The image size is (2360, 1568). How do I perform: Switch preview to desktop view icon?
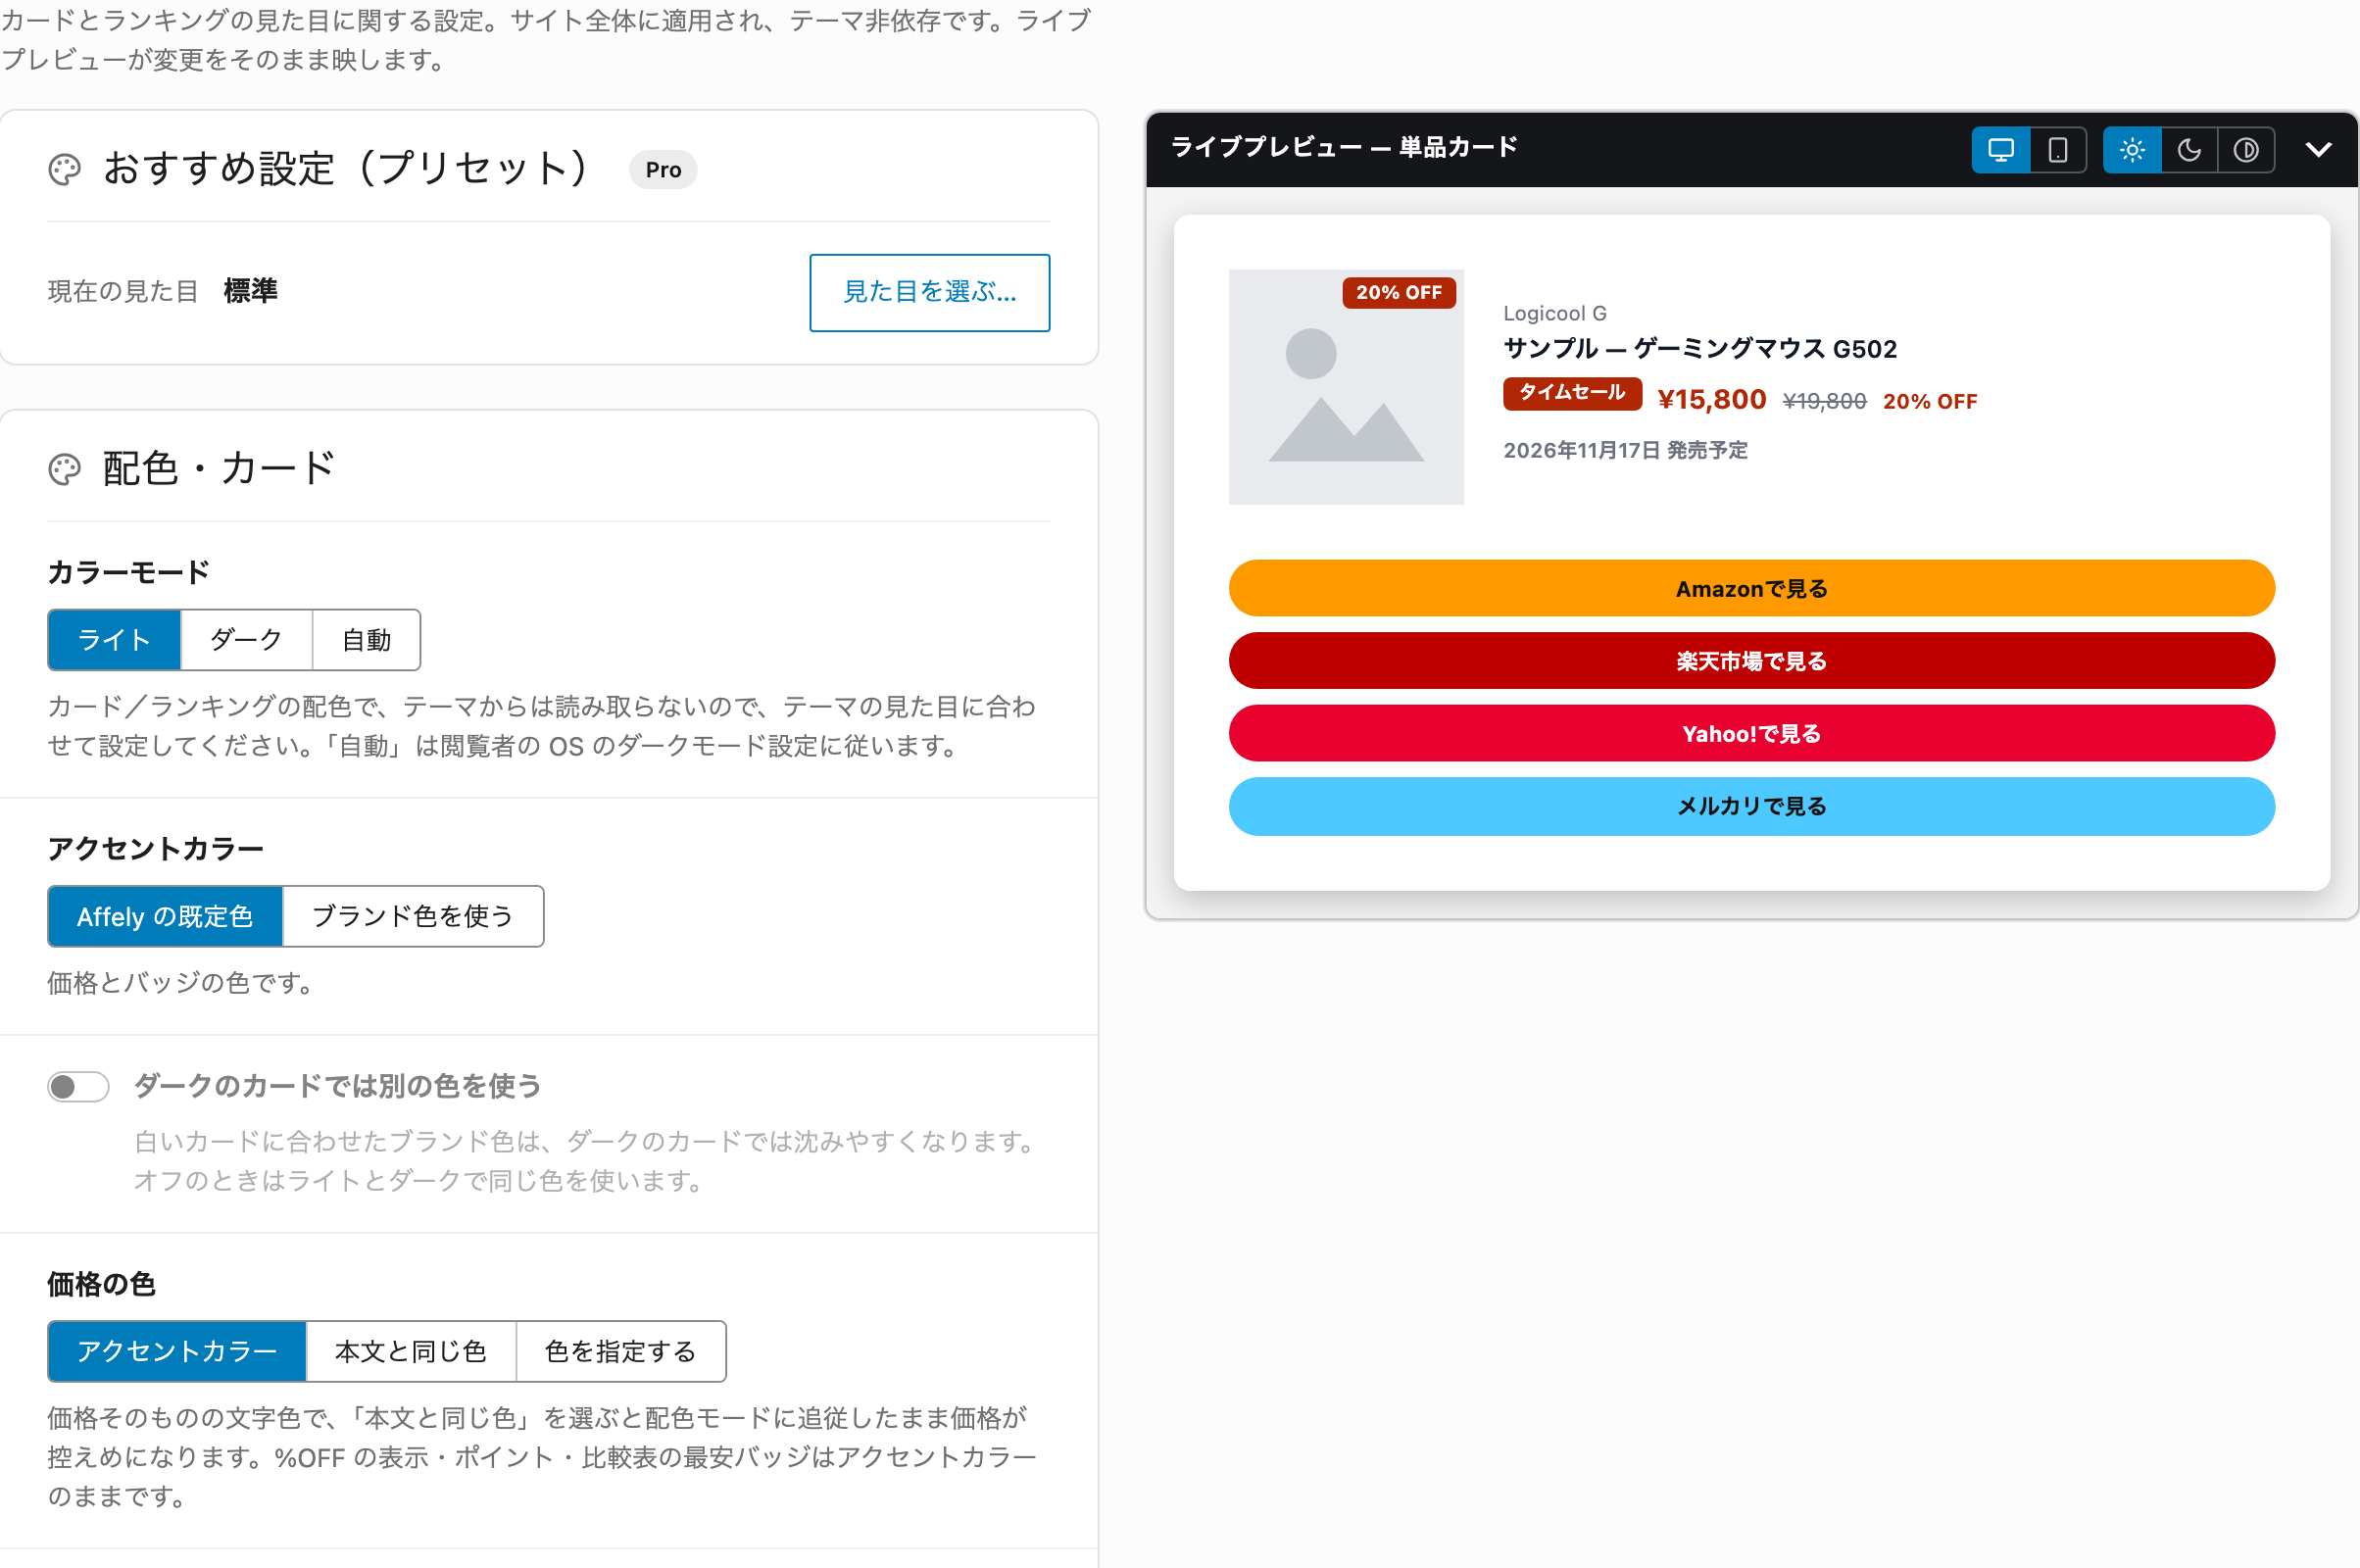[2000, 150]
